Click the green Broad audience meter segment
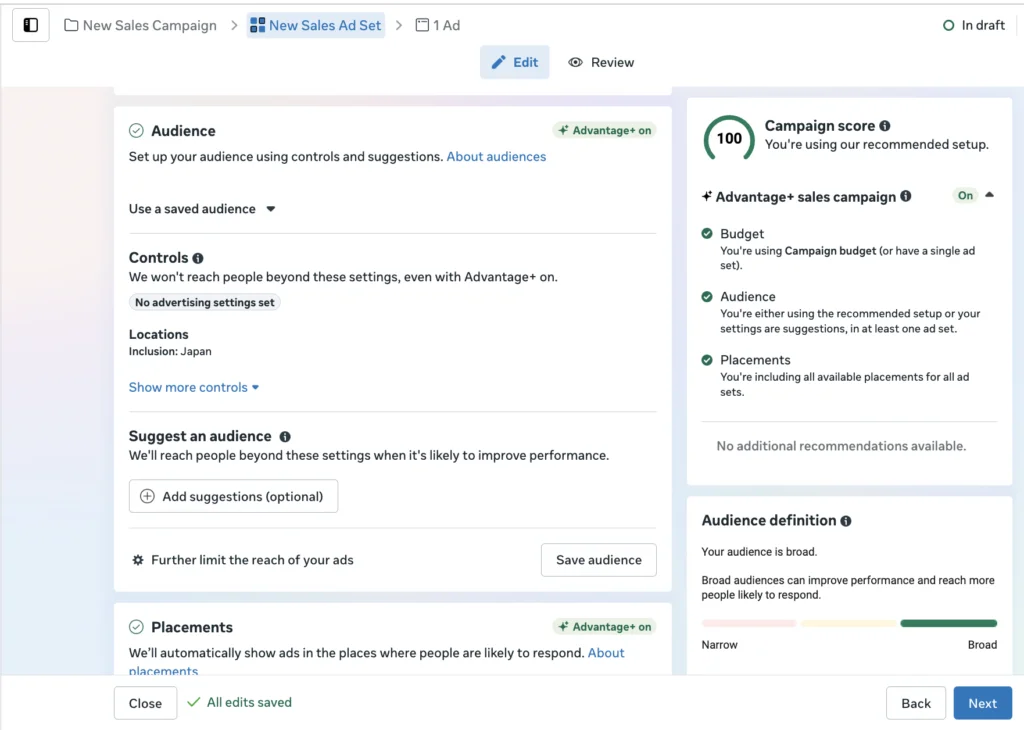1024x730 pixels. (x=948, y=624)
